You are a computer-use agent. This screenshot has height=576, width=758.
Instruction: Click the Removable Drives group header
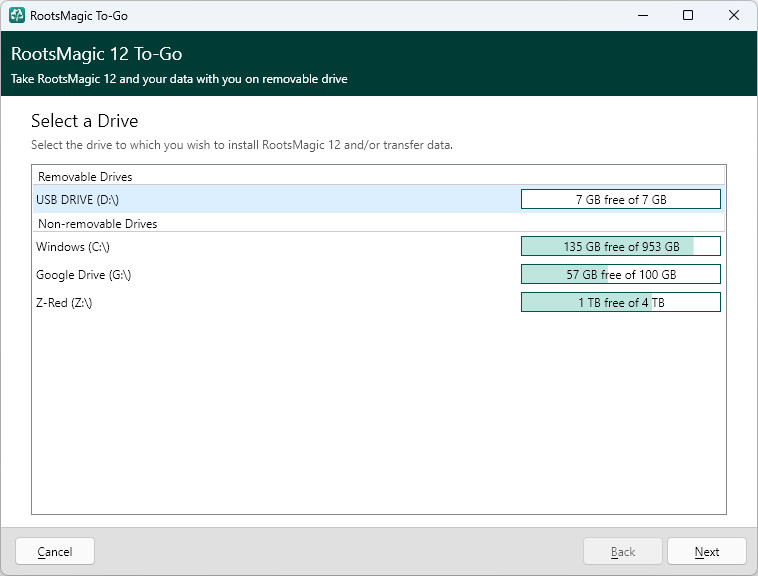379,176
